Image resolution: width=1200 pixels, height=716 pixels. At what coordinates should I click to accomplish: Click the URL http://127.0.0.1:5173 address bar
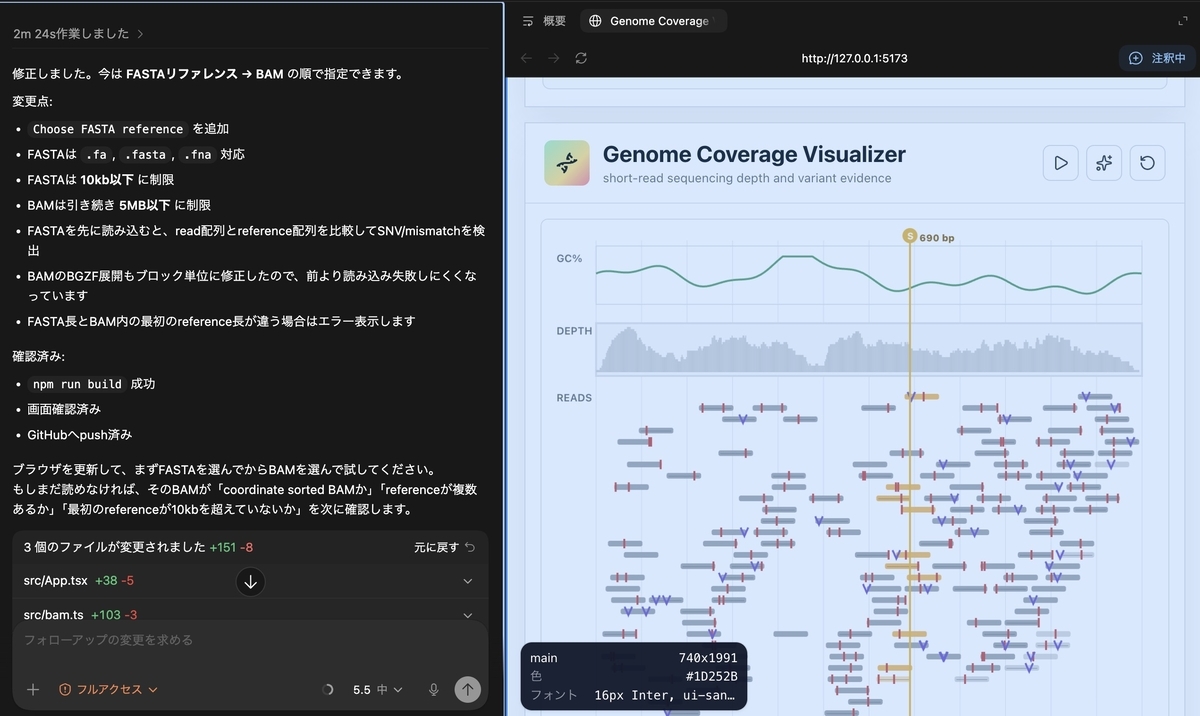pos(854,58)
